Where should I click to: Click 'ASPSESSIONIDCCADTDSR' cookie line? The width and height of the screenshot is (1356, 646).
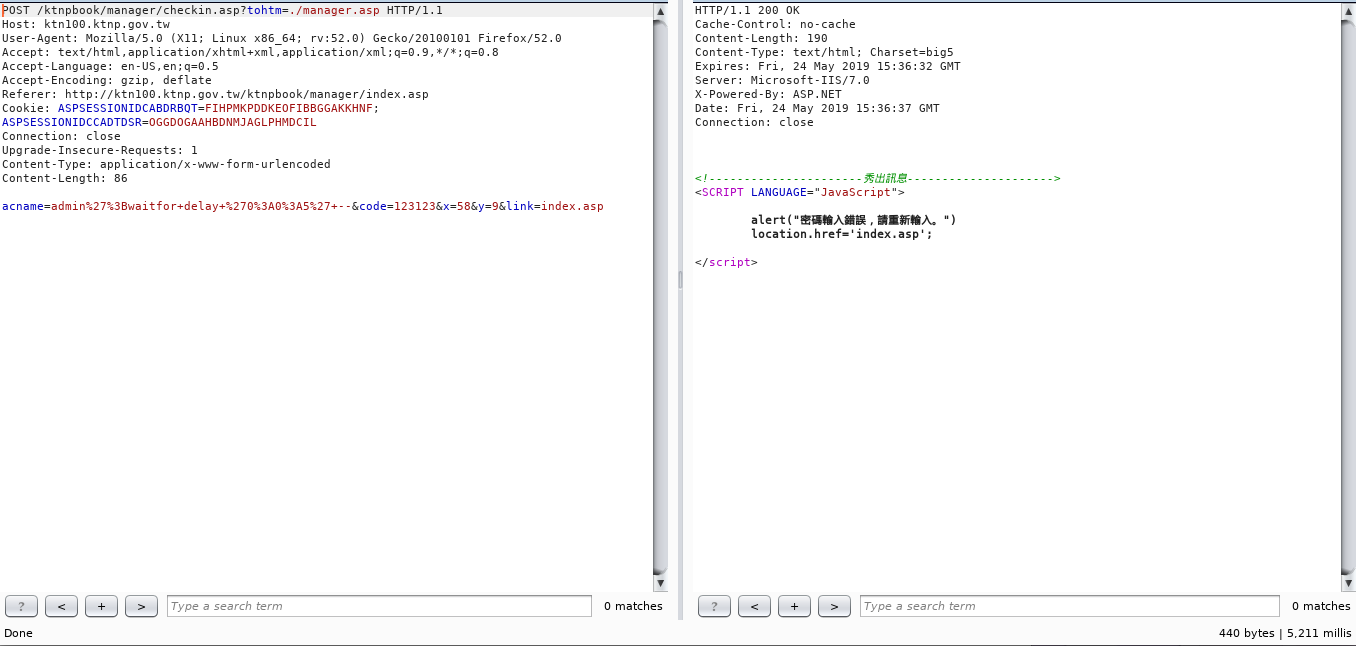coord(159,122)
